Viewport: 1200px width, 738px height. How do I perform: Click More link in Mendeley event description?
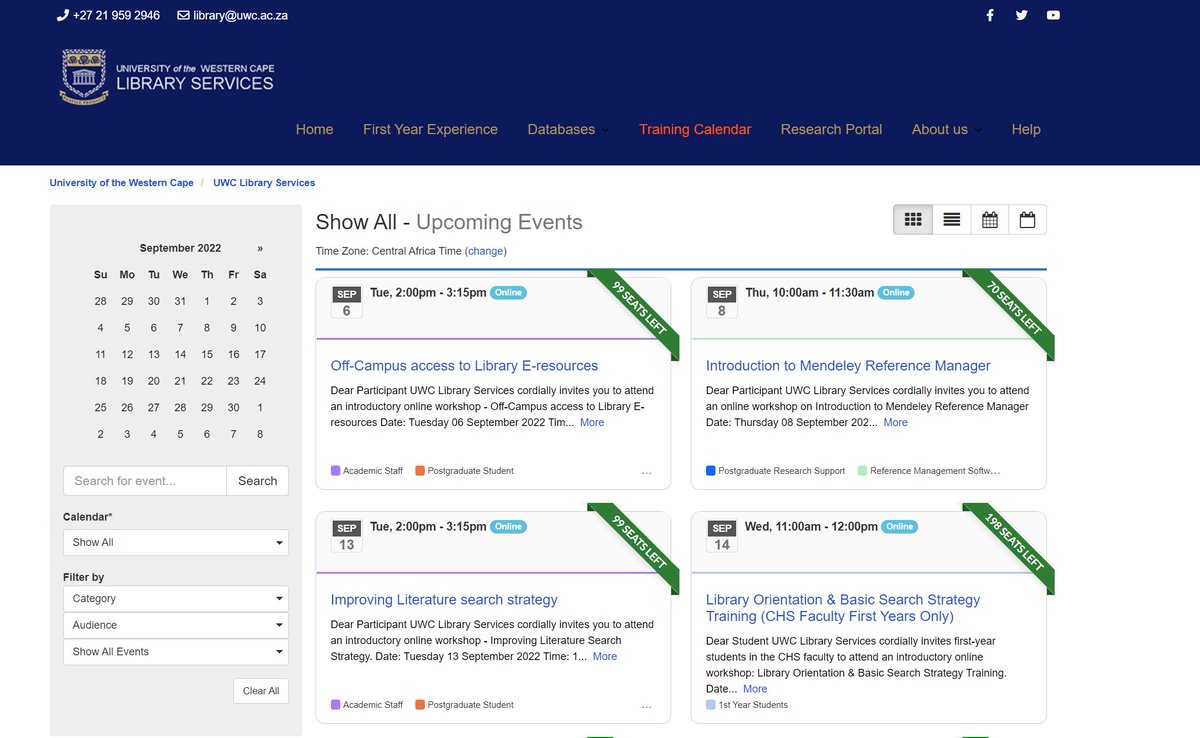[896, 423]
